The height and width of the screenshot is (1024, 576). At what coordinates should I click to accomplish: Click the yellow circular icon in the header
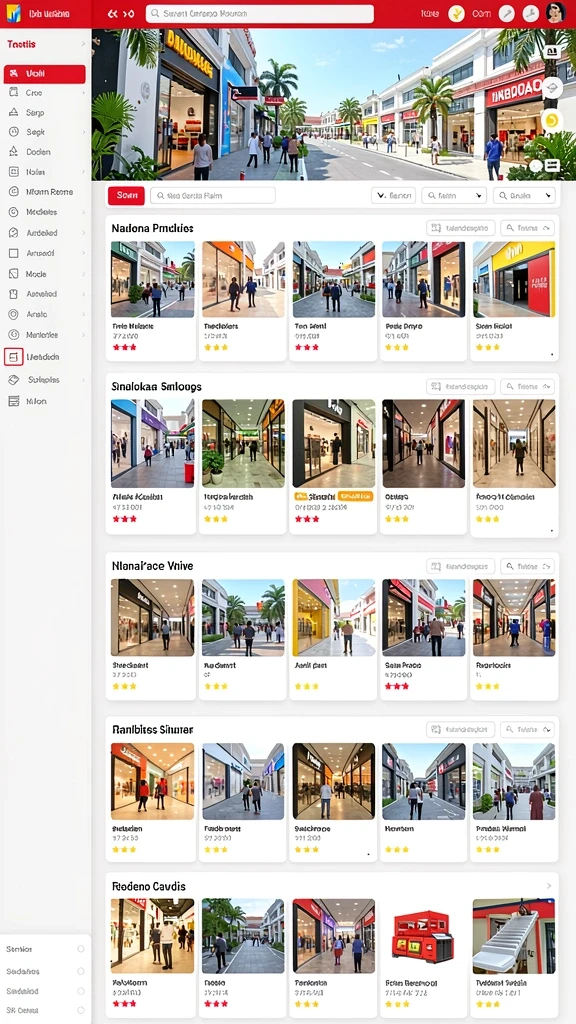pyautogui.click(x=456, y=13)
